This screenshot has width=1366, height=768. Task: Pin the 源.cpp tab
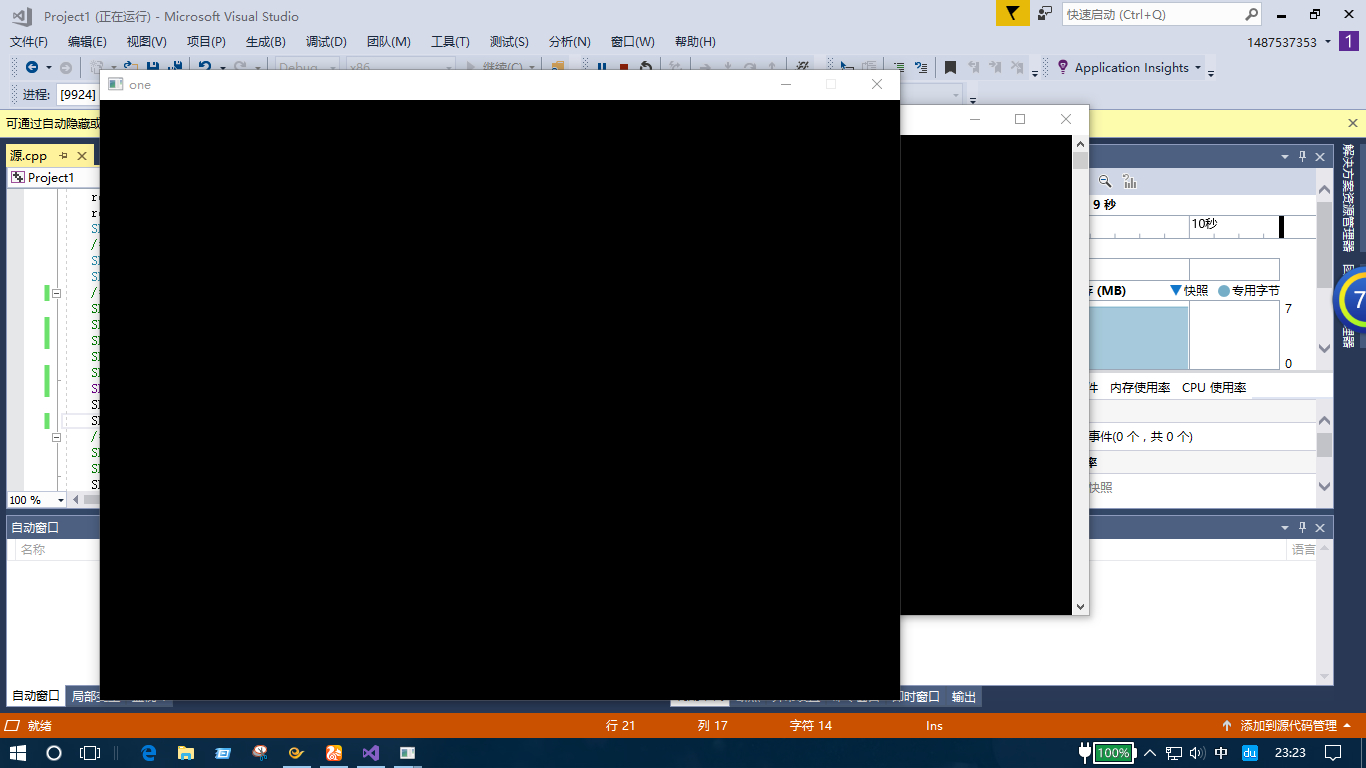62,156
